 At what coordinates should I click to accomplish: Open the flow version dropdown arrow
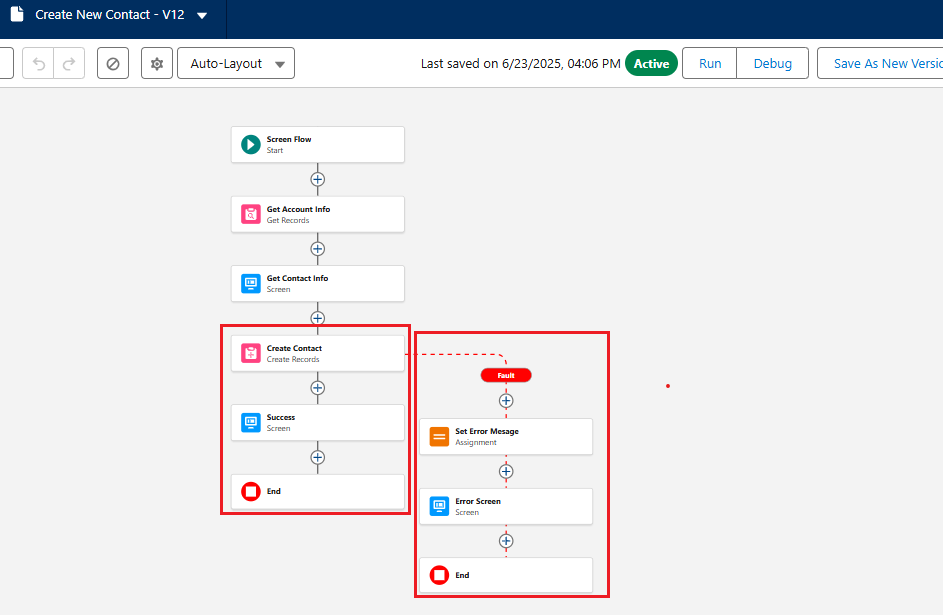coord(202,16)
